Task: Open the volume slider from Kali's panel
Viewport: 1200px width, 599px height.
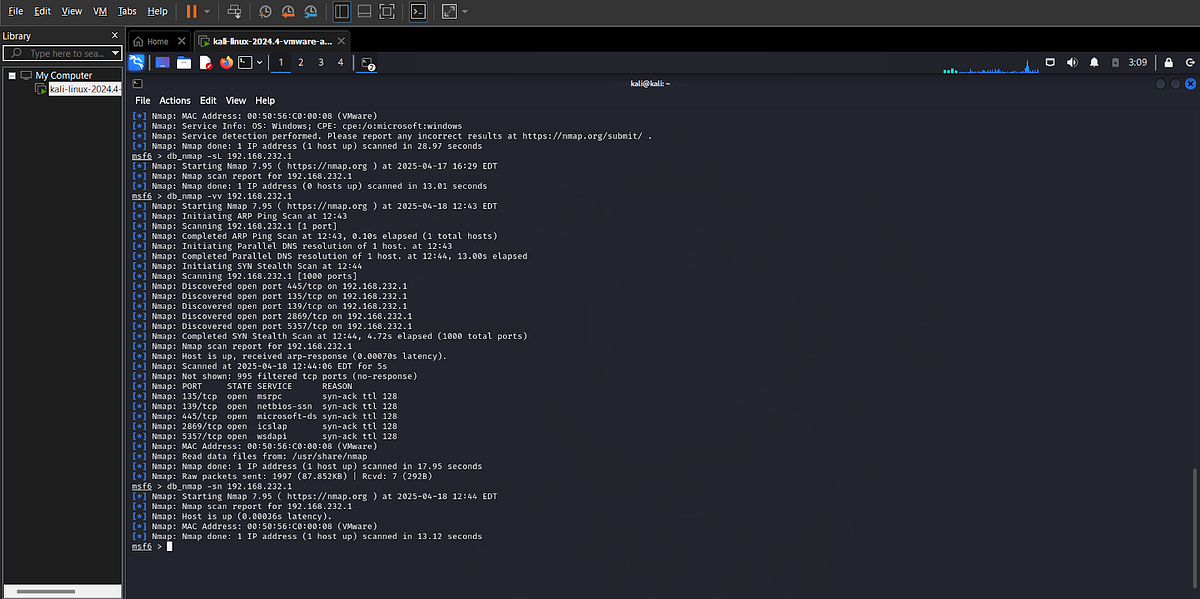Action: click(x=1072, y=62)
